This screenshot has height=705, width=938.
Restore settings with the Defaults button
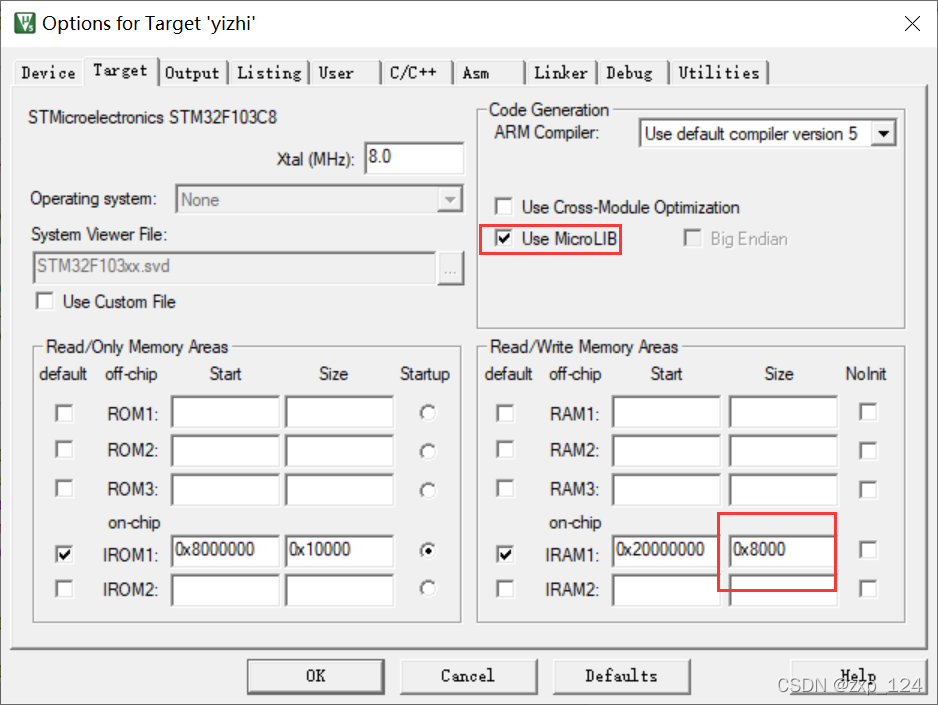pyautogui.click(x=622, y=676)
